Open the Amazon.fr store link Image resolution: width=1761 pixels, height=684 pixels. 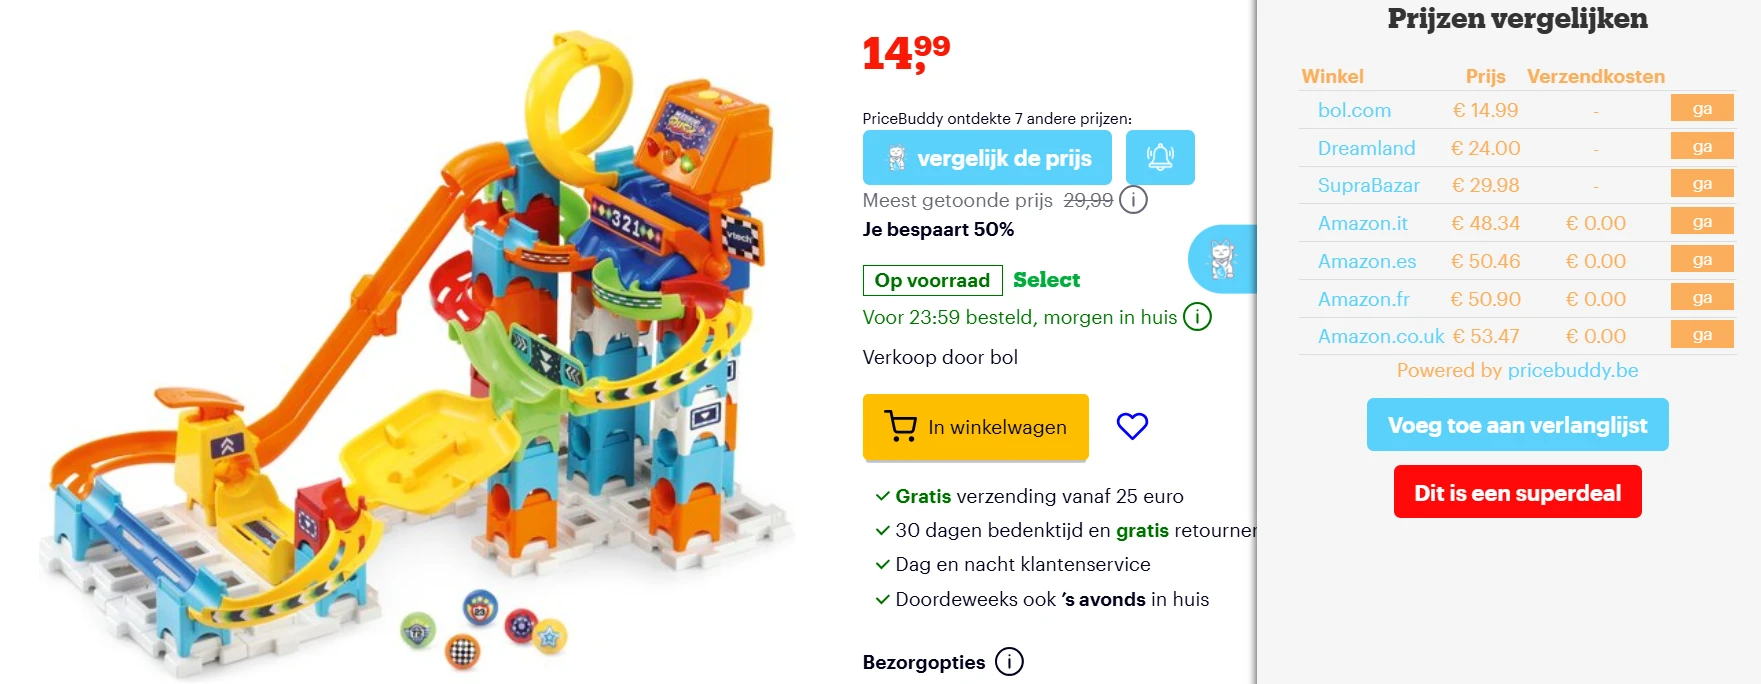1363,299
